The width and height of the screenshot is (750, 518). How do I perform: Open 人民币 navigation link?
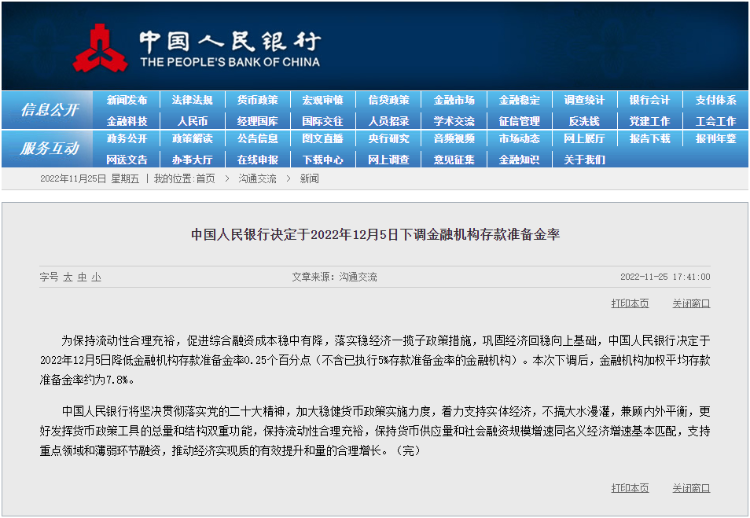pos(192,121)
